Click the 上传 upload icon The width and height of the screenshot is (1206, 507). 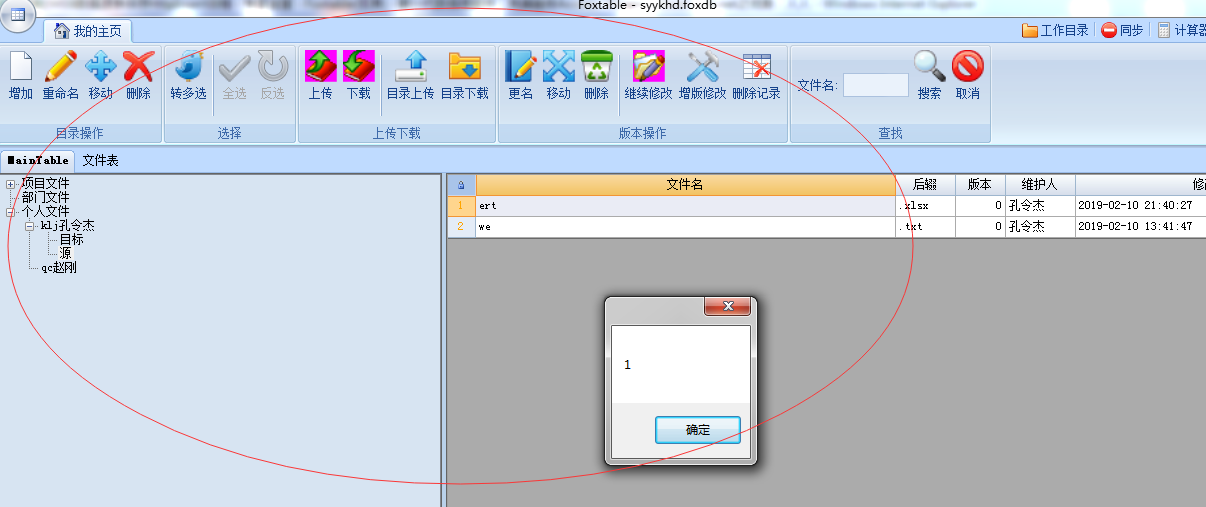[x=320, y=66]
